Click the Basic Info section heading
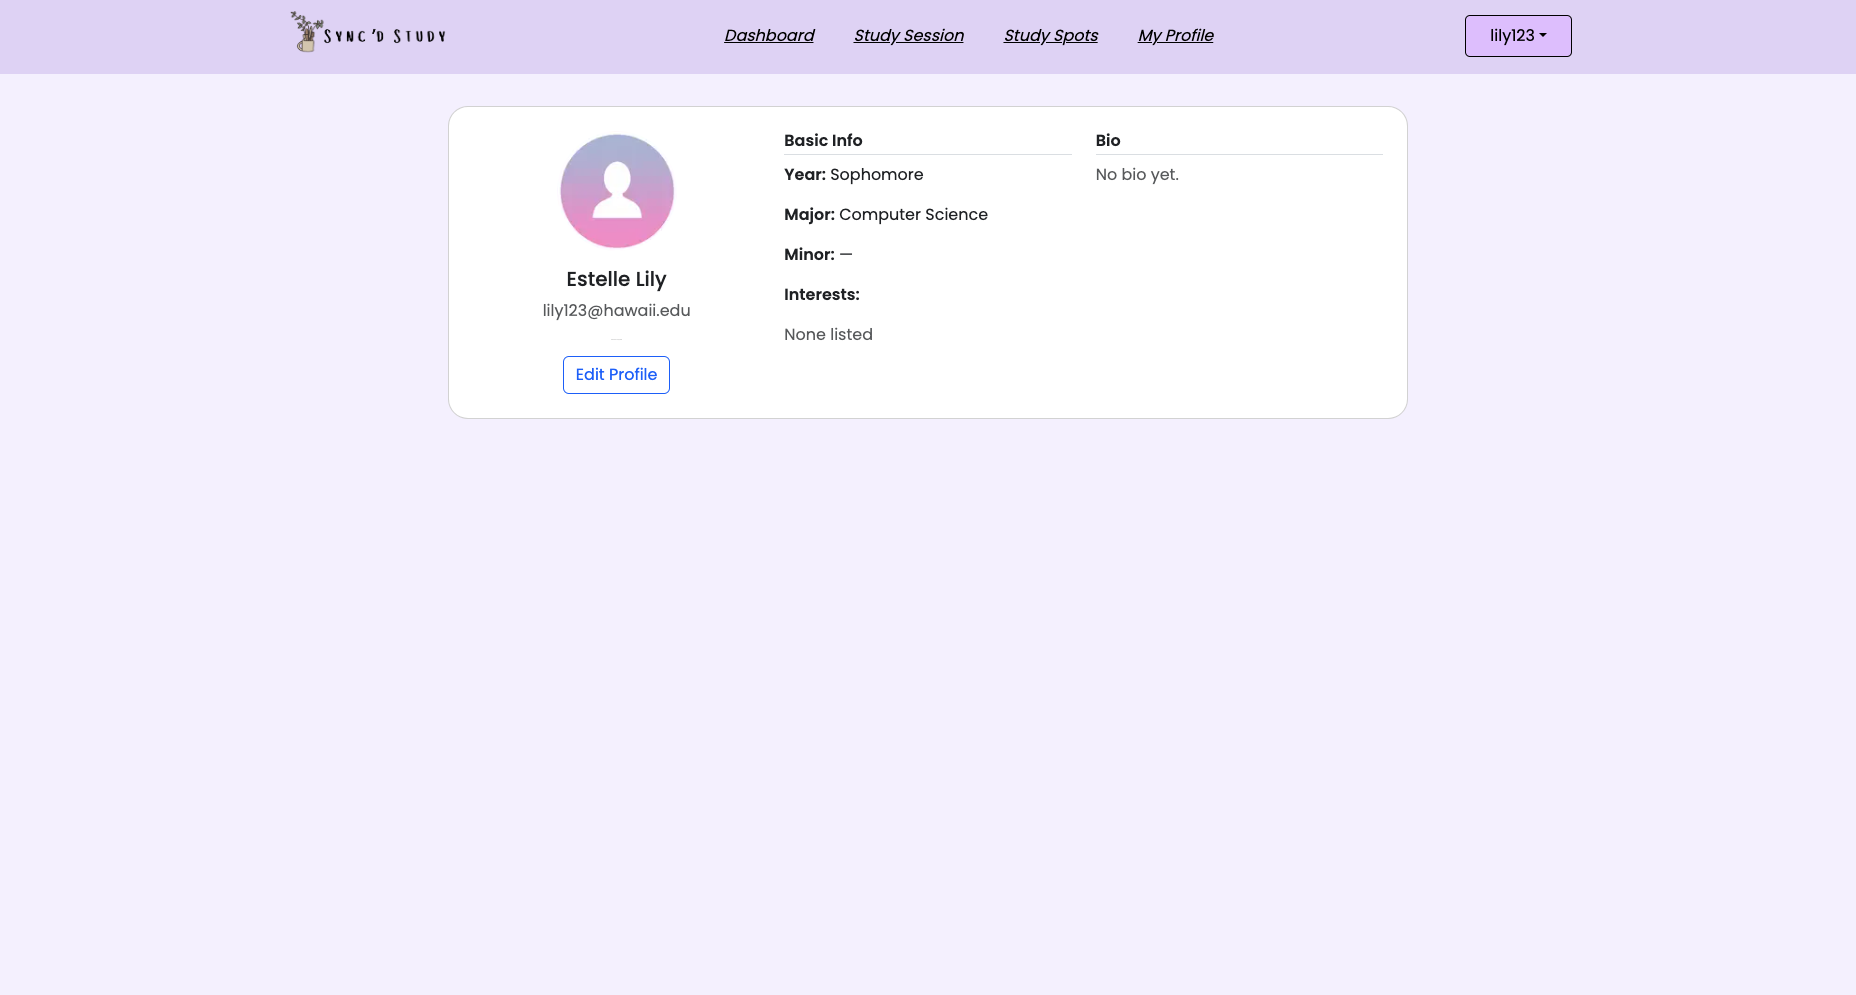 [823, 141]
